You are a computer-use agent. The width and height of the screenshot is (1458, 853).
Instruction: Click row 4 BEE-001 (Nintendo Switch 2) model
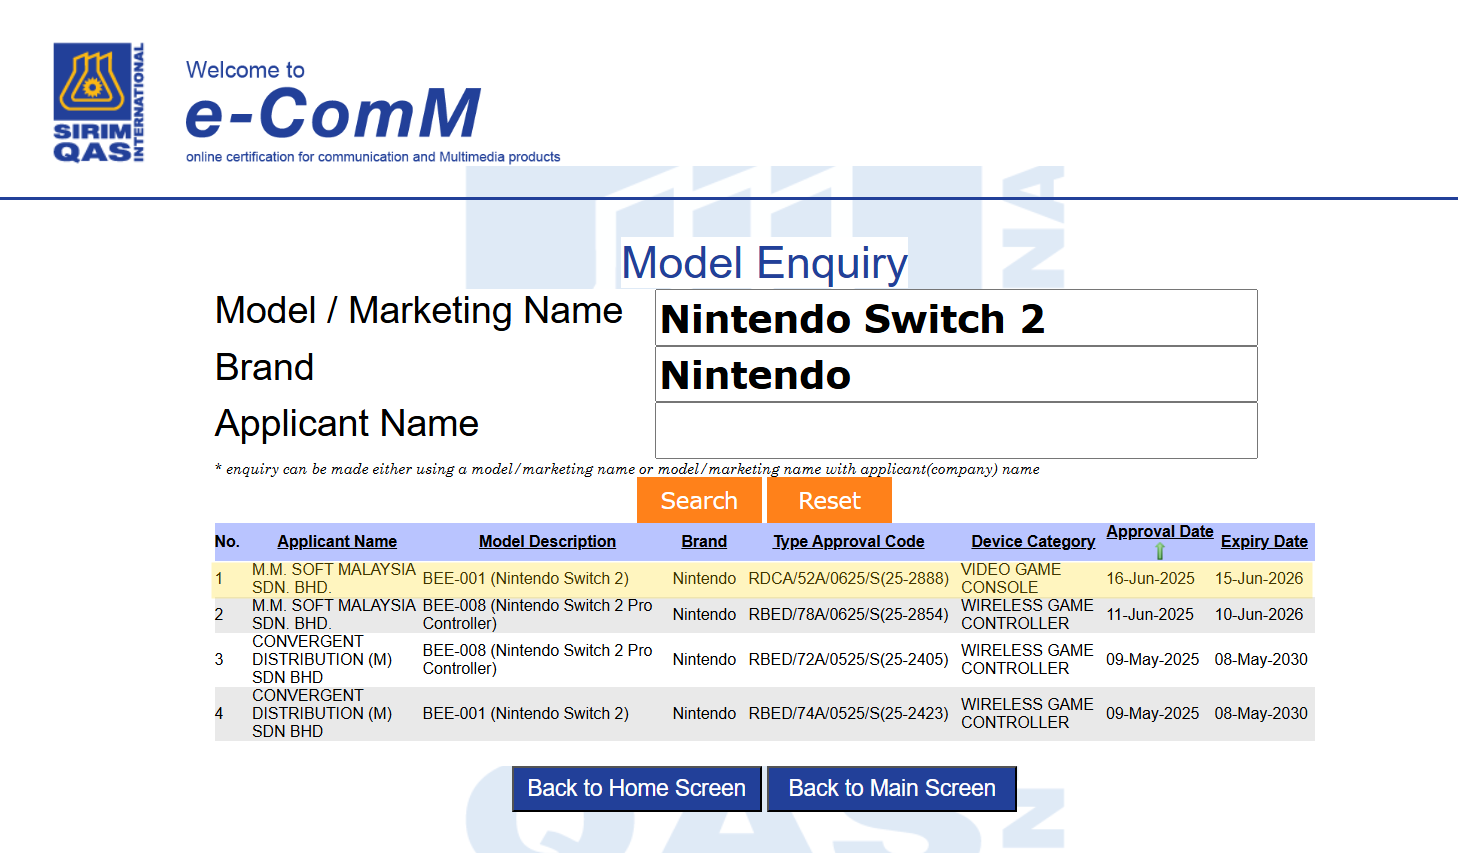(526, 713)
